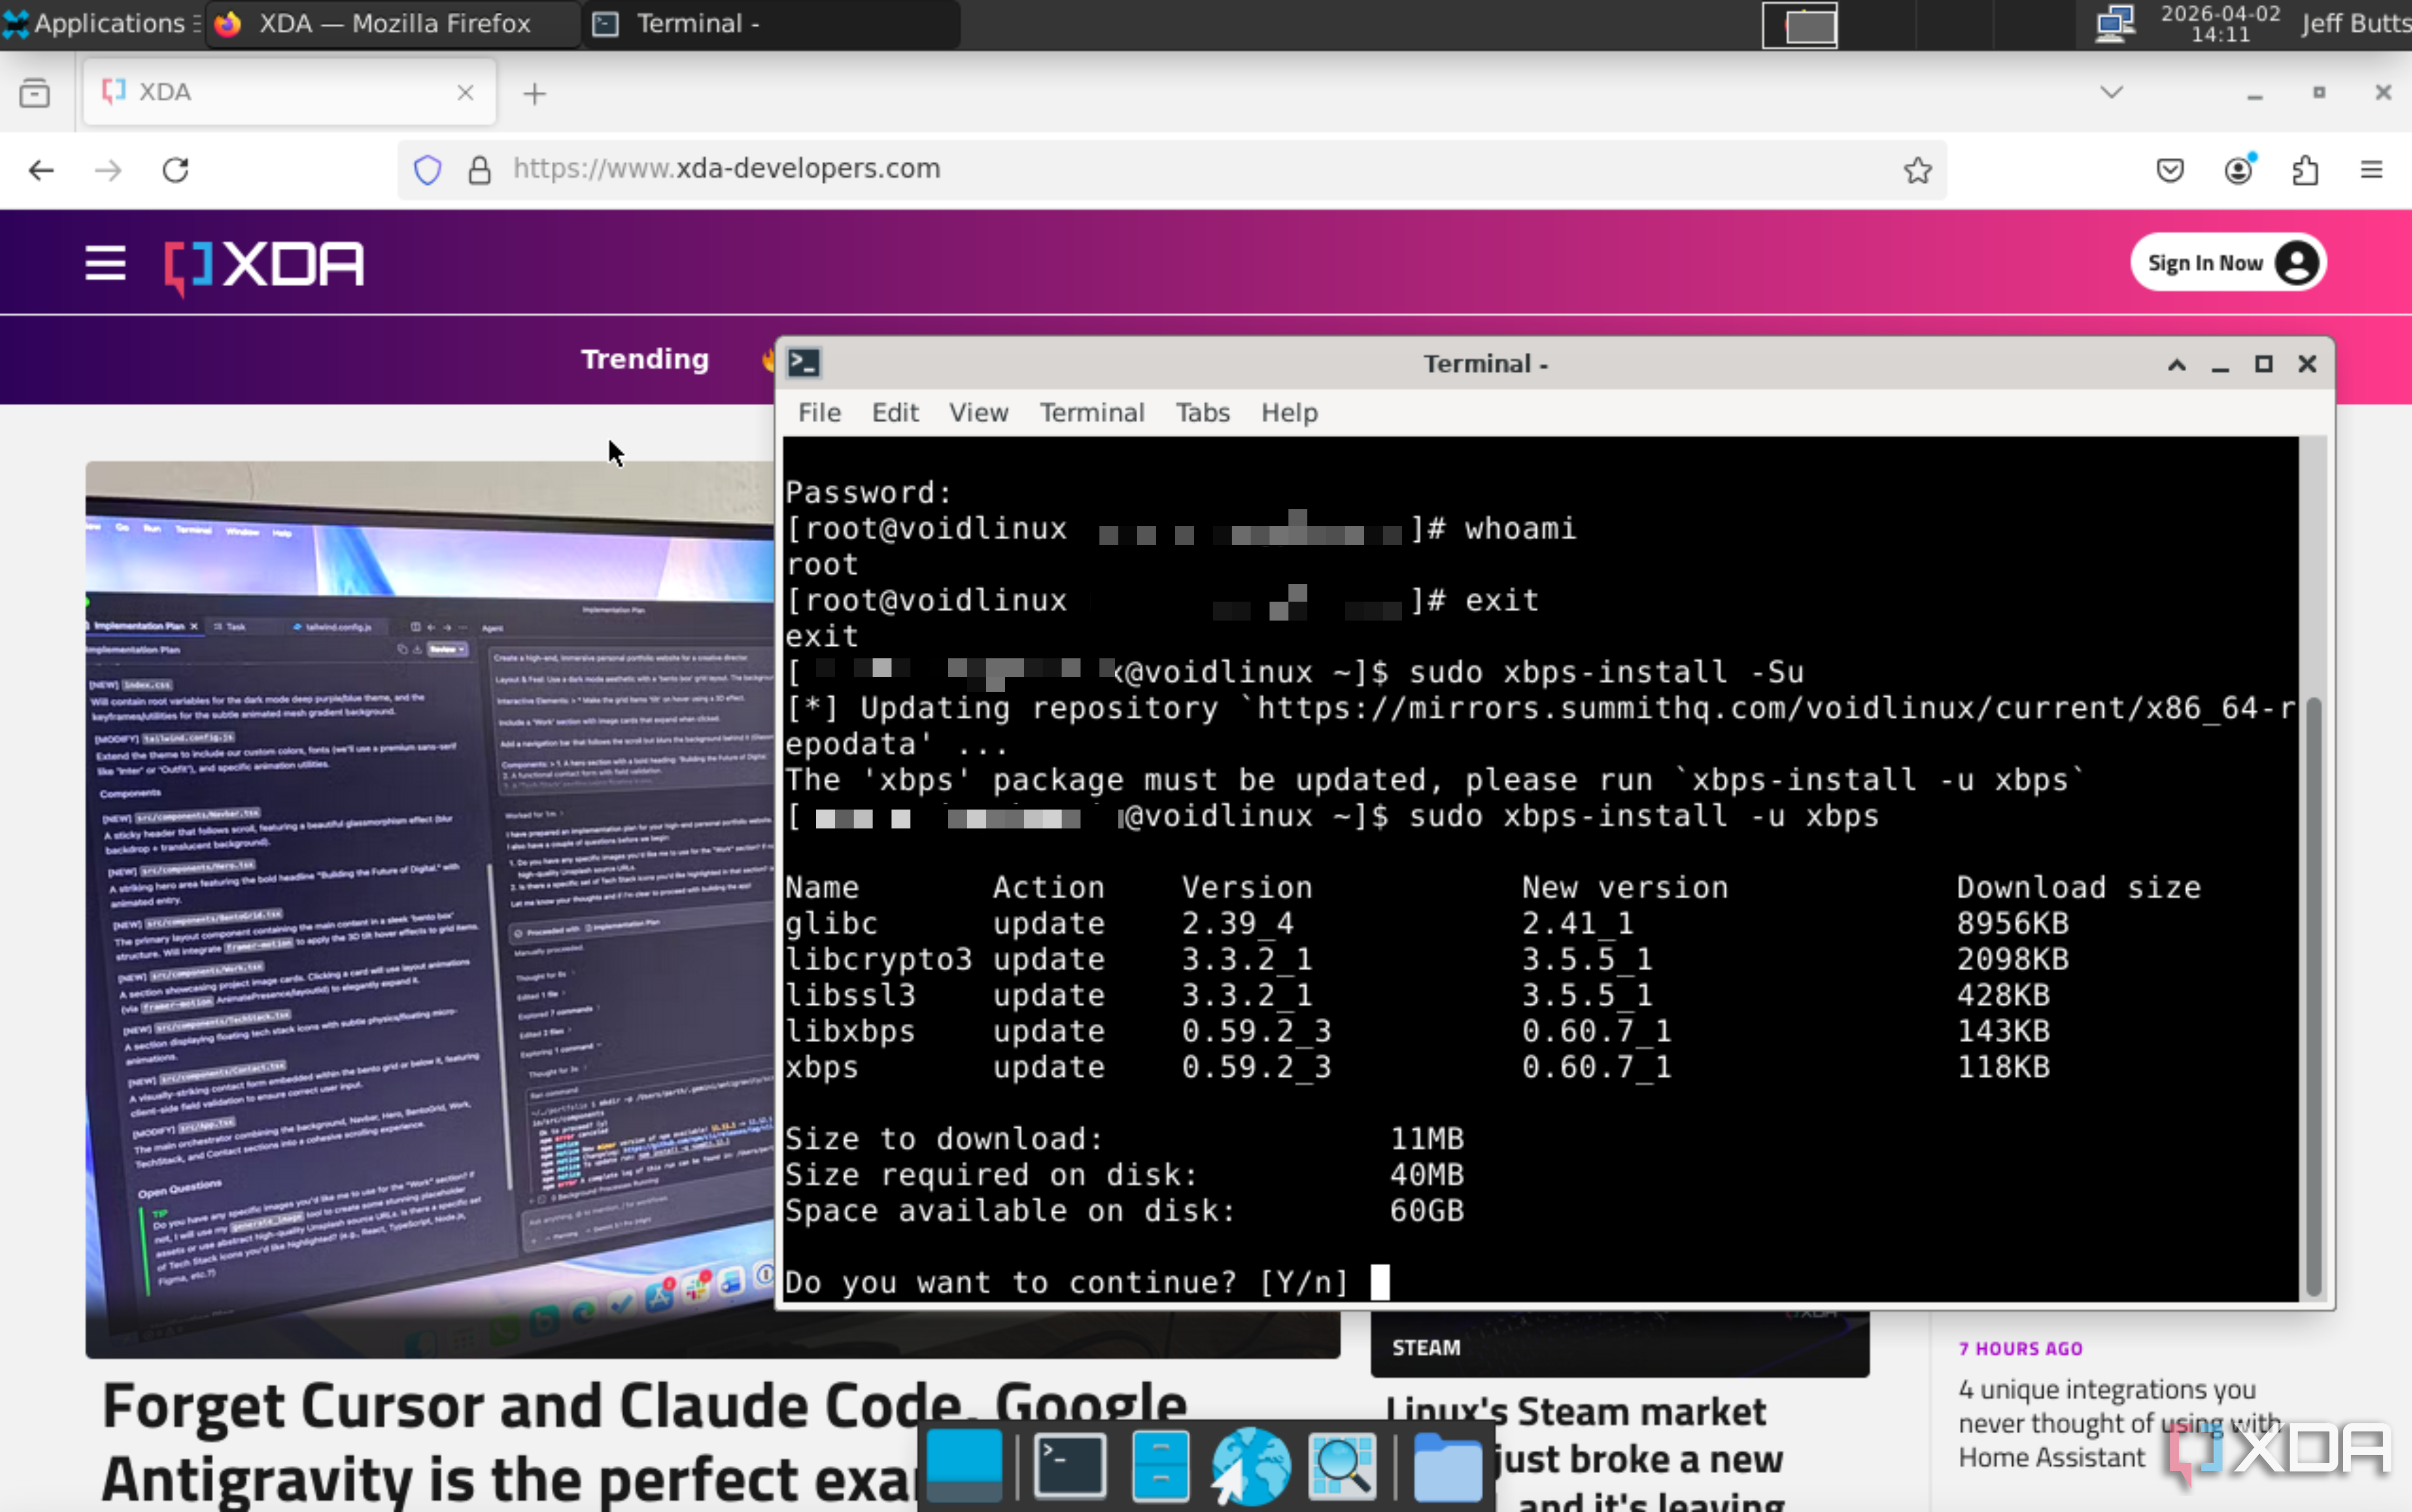Open the home folder icon in dock
2412x1512 pixels.
click(x=1447, y=1466)
